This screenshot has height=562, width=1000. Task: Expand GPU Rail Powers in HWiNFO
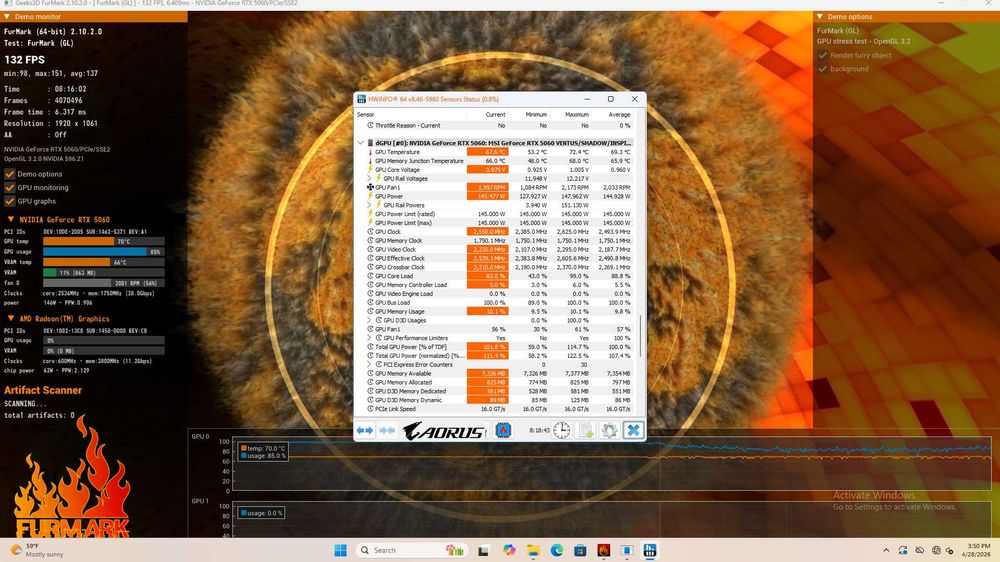tap(369, 205)
